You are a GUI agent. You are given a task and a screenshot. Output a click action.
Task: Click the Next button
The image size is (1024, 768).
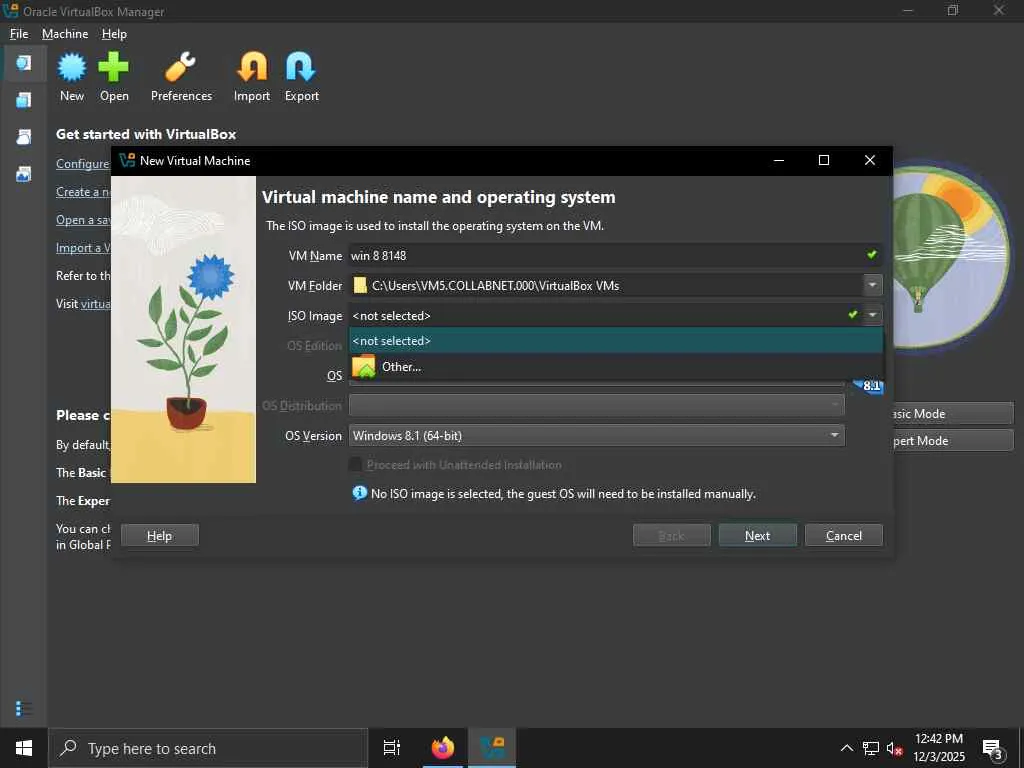point(758,536)
